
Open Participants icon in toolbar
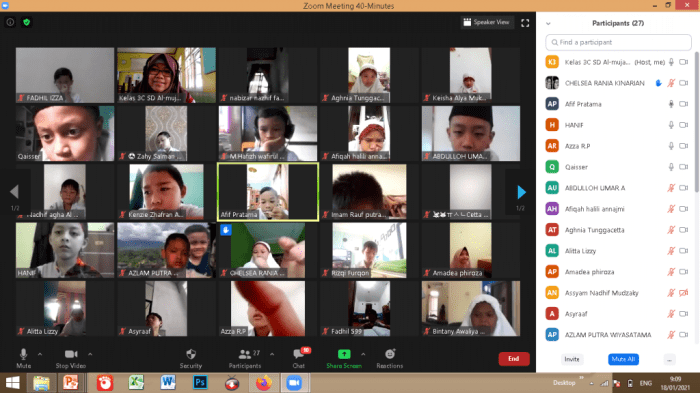pos(245,354)
